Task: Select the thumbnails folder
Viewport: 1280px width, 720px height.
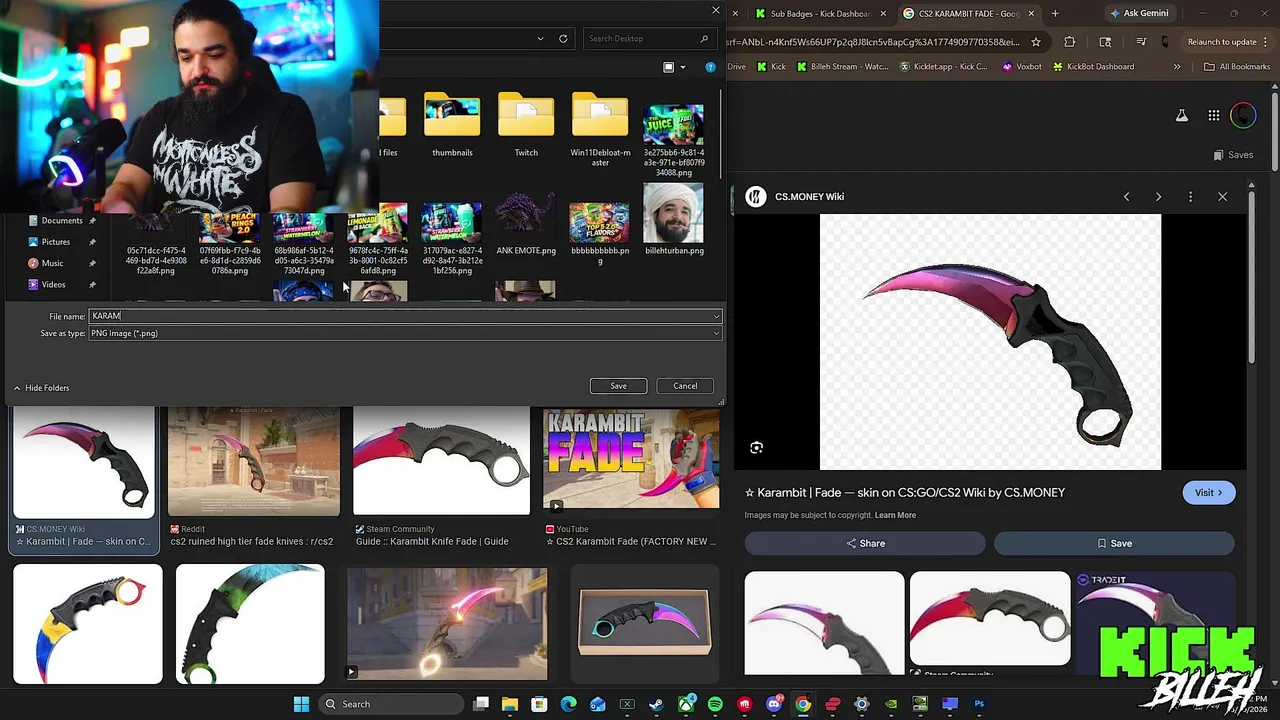Action: tap(452, 125)
